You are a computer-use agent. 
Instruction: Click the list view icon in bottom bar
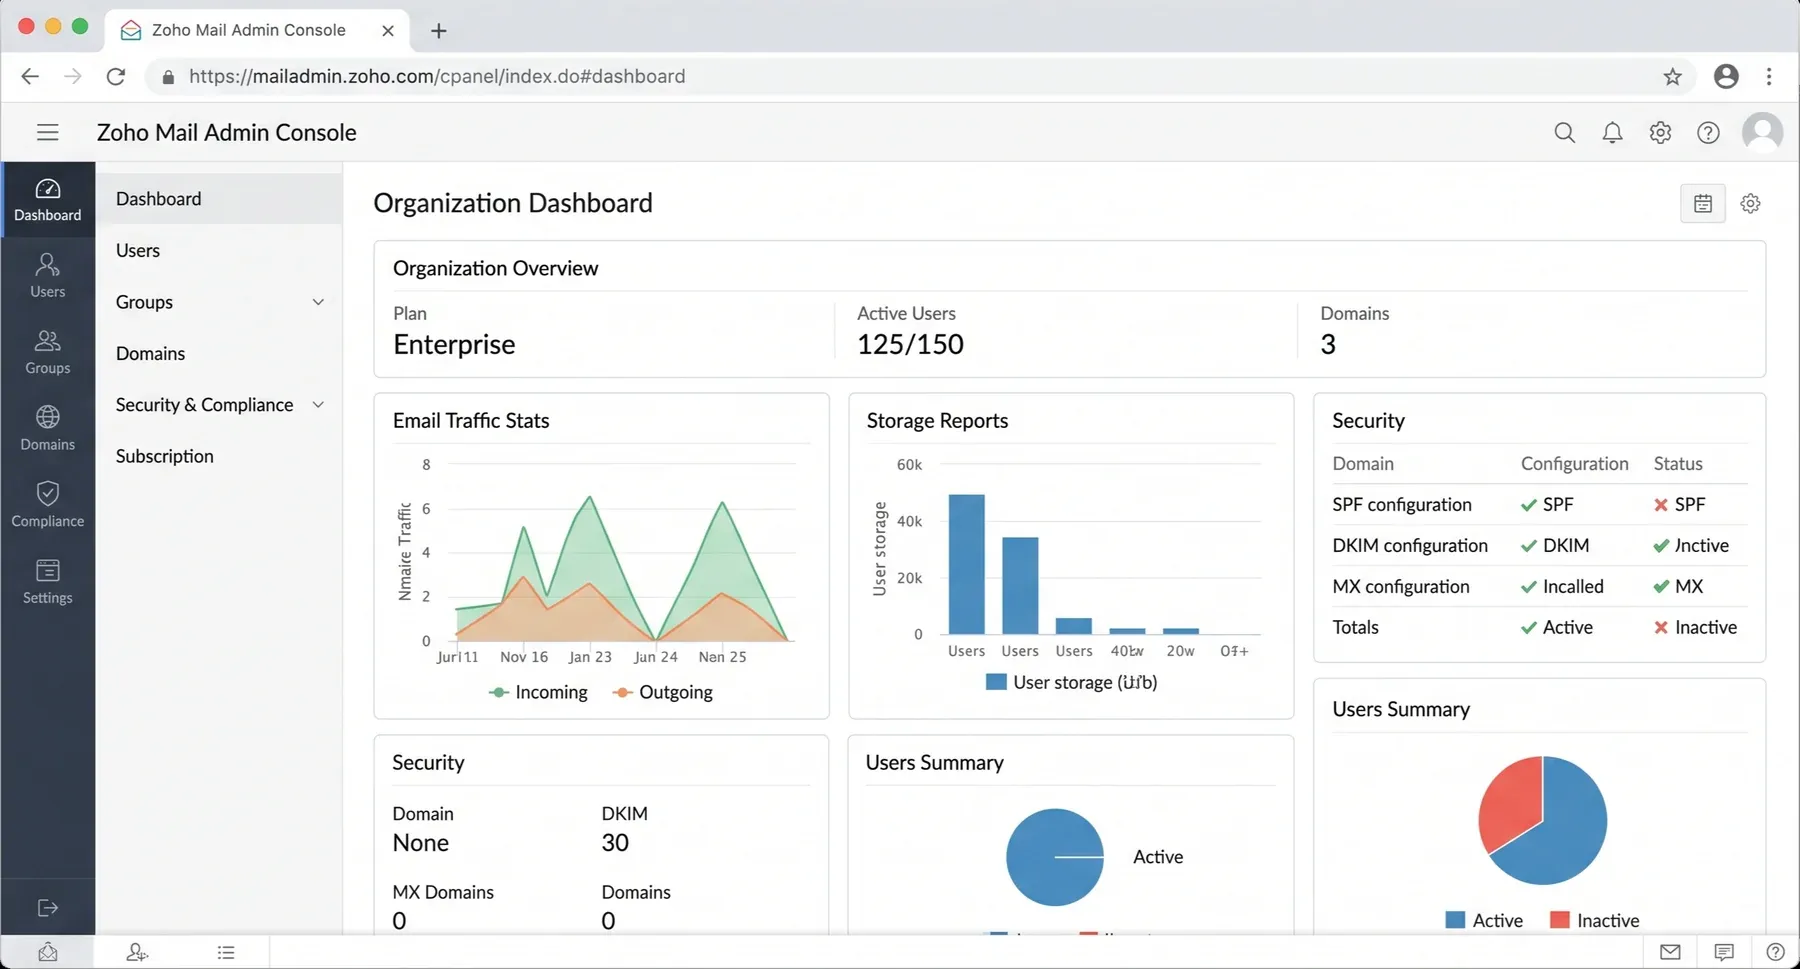(x=226, y=952)
